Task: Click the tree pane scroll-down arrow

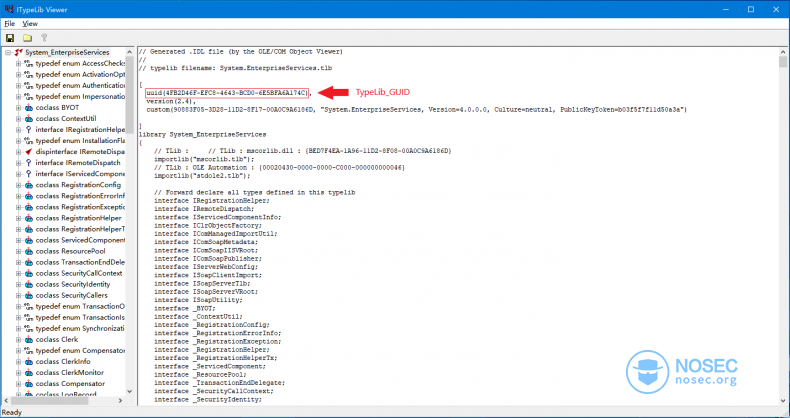Action: coord(129,391)
